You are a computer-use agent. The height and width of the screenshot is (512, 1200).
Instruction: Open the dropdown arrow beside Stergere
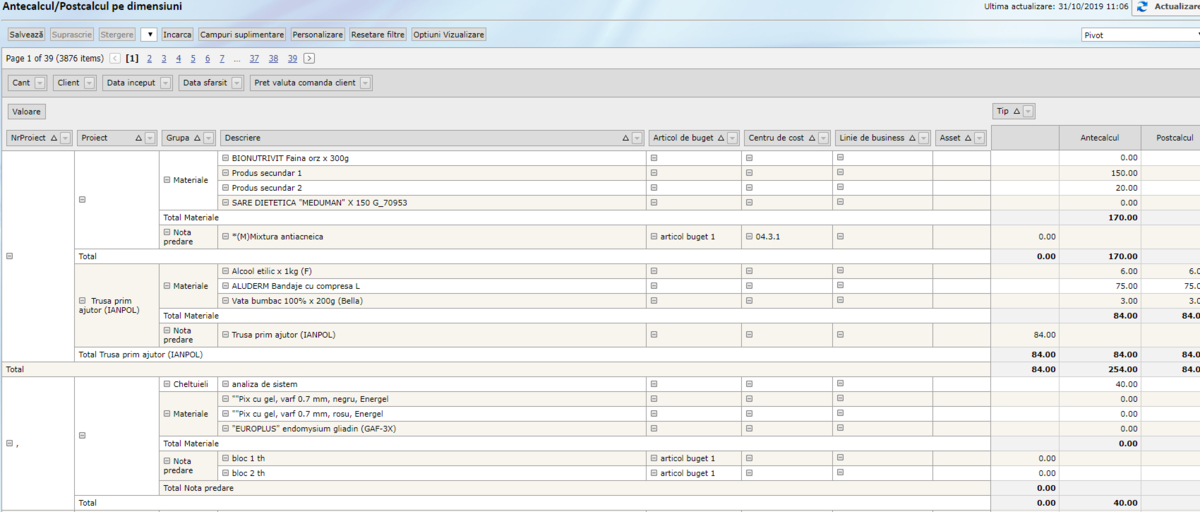149,34
